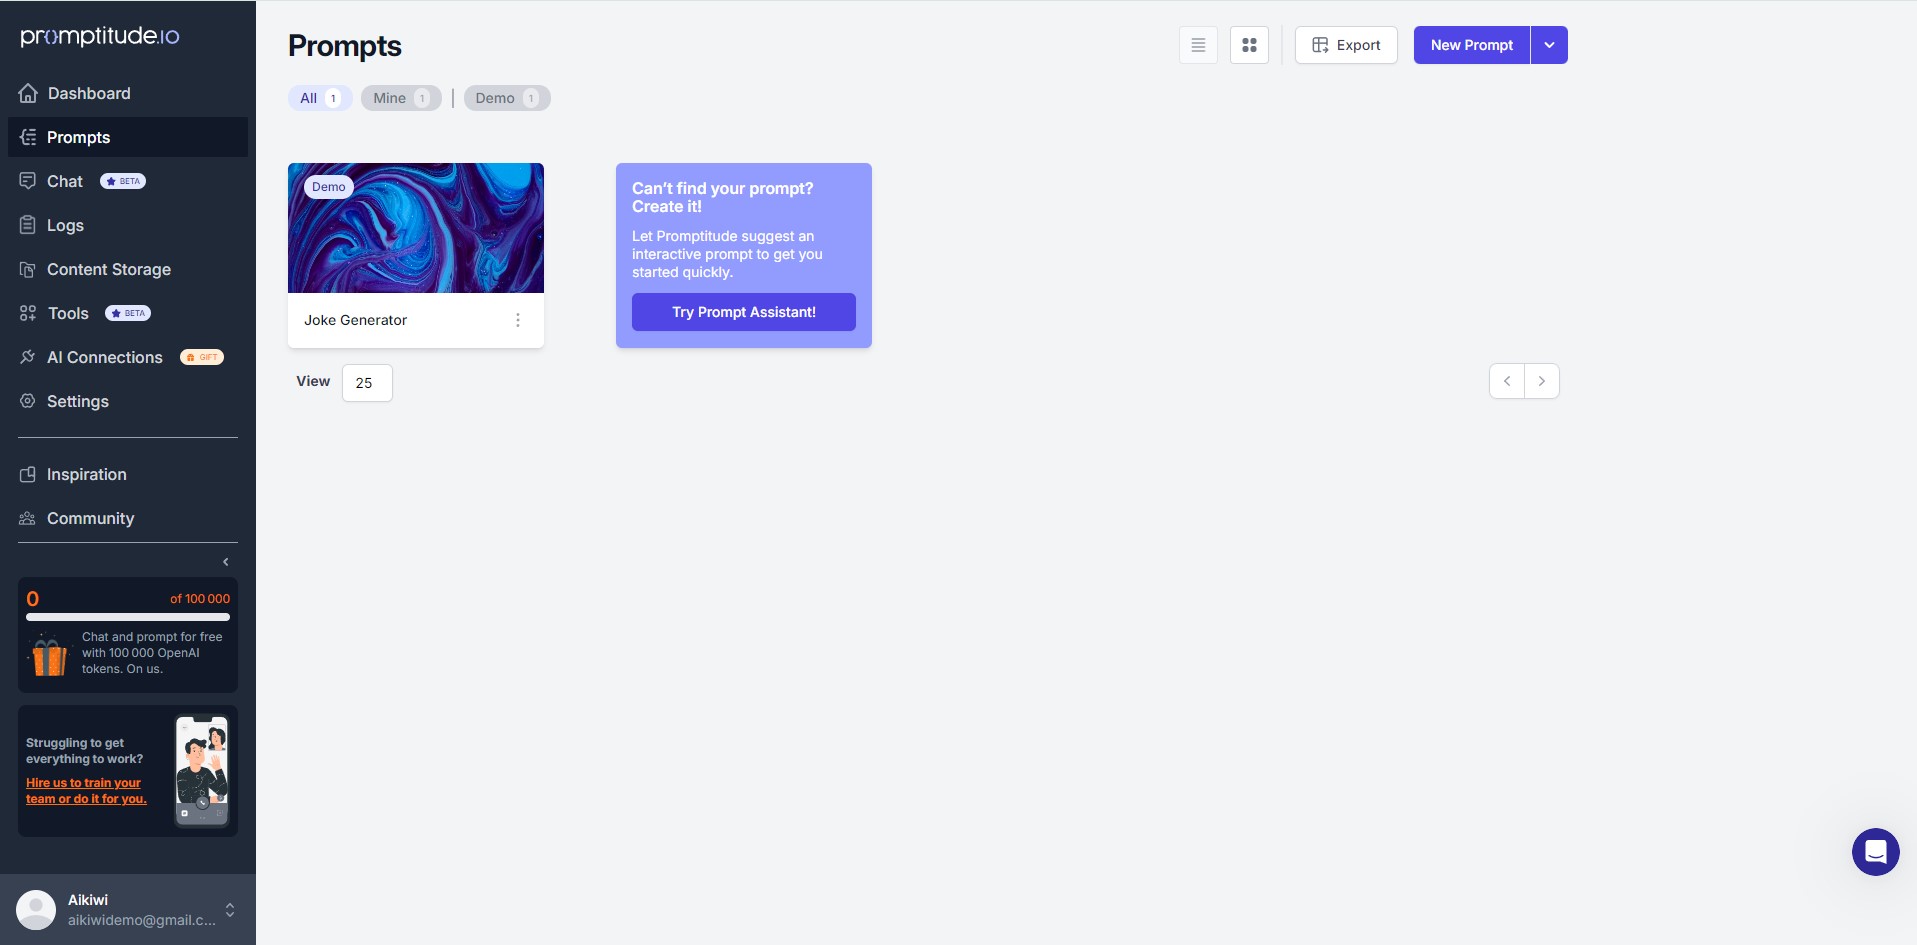Image resolution: width=1917 pixels, height=945 pixels.
Task: Switch to grid view layout
Action: 1249,45
